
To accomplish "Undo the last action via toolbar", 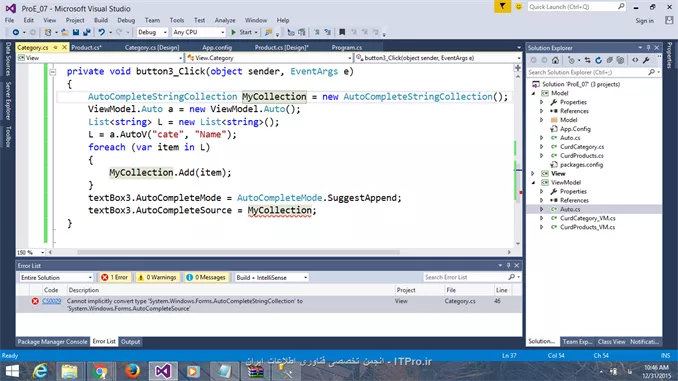I will (x=102, y=32).
